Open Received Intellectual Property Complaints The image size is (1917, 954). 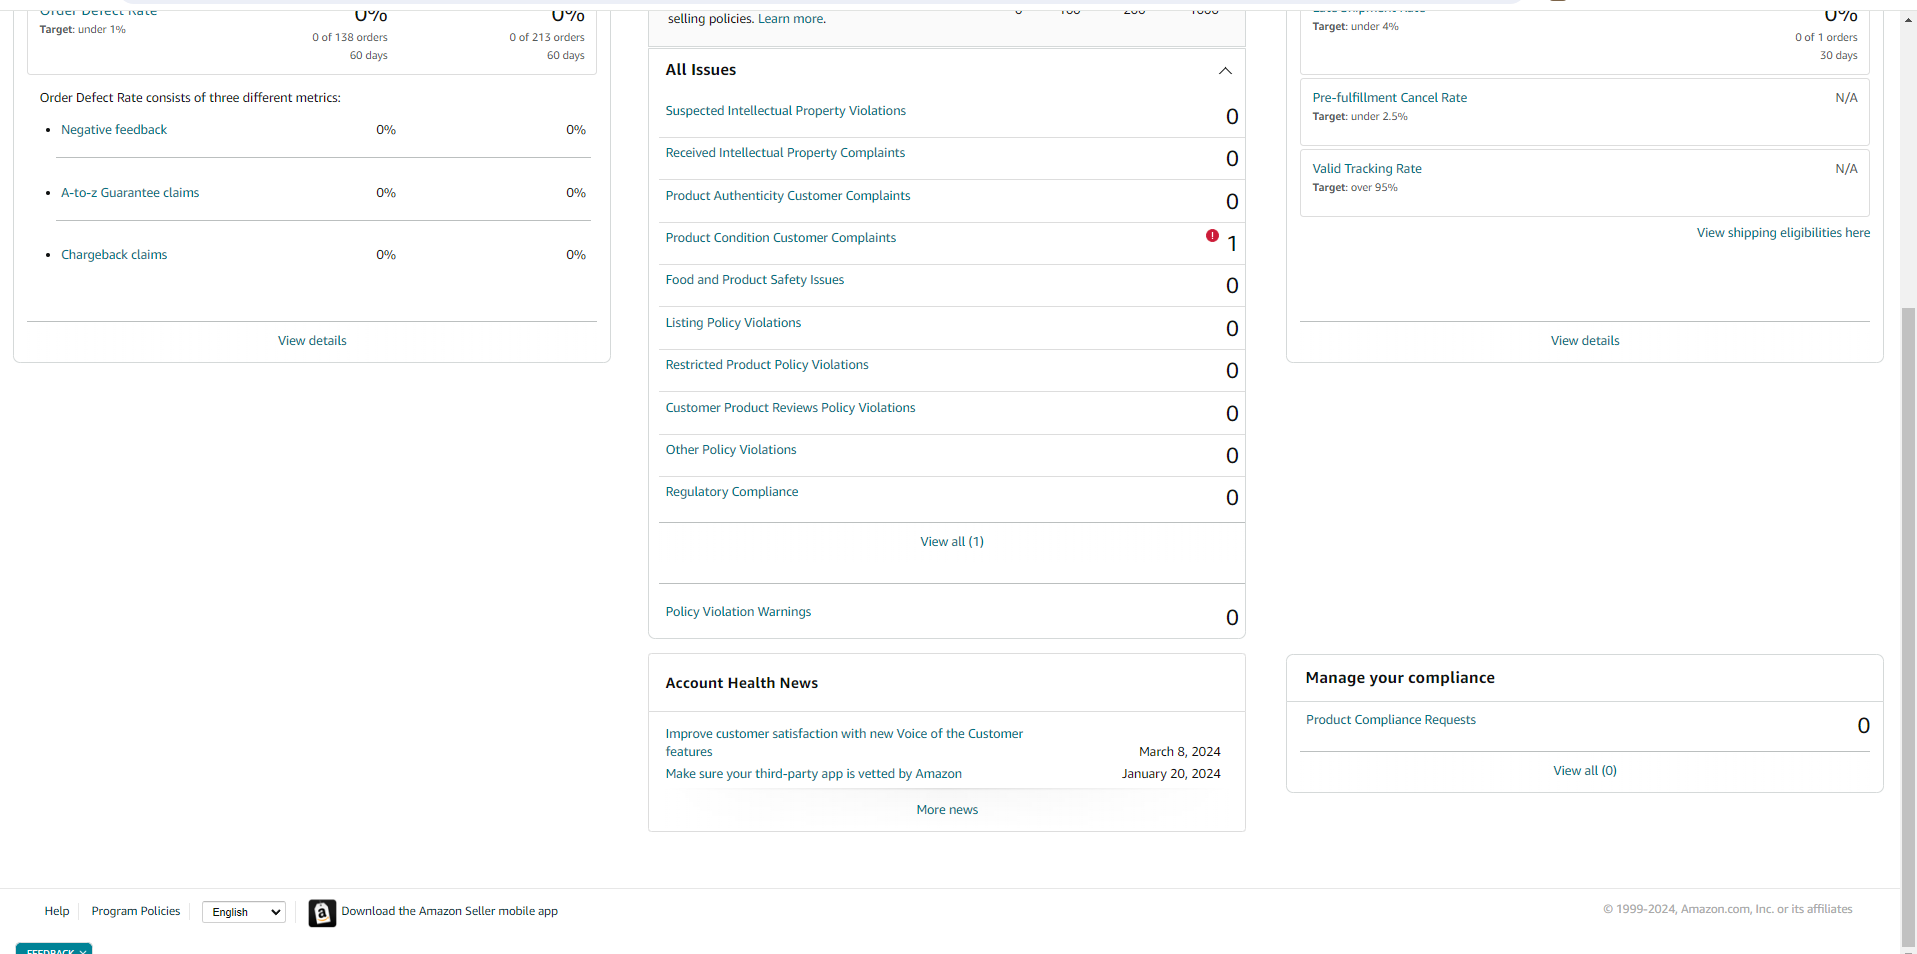(x=785, y=153)
